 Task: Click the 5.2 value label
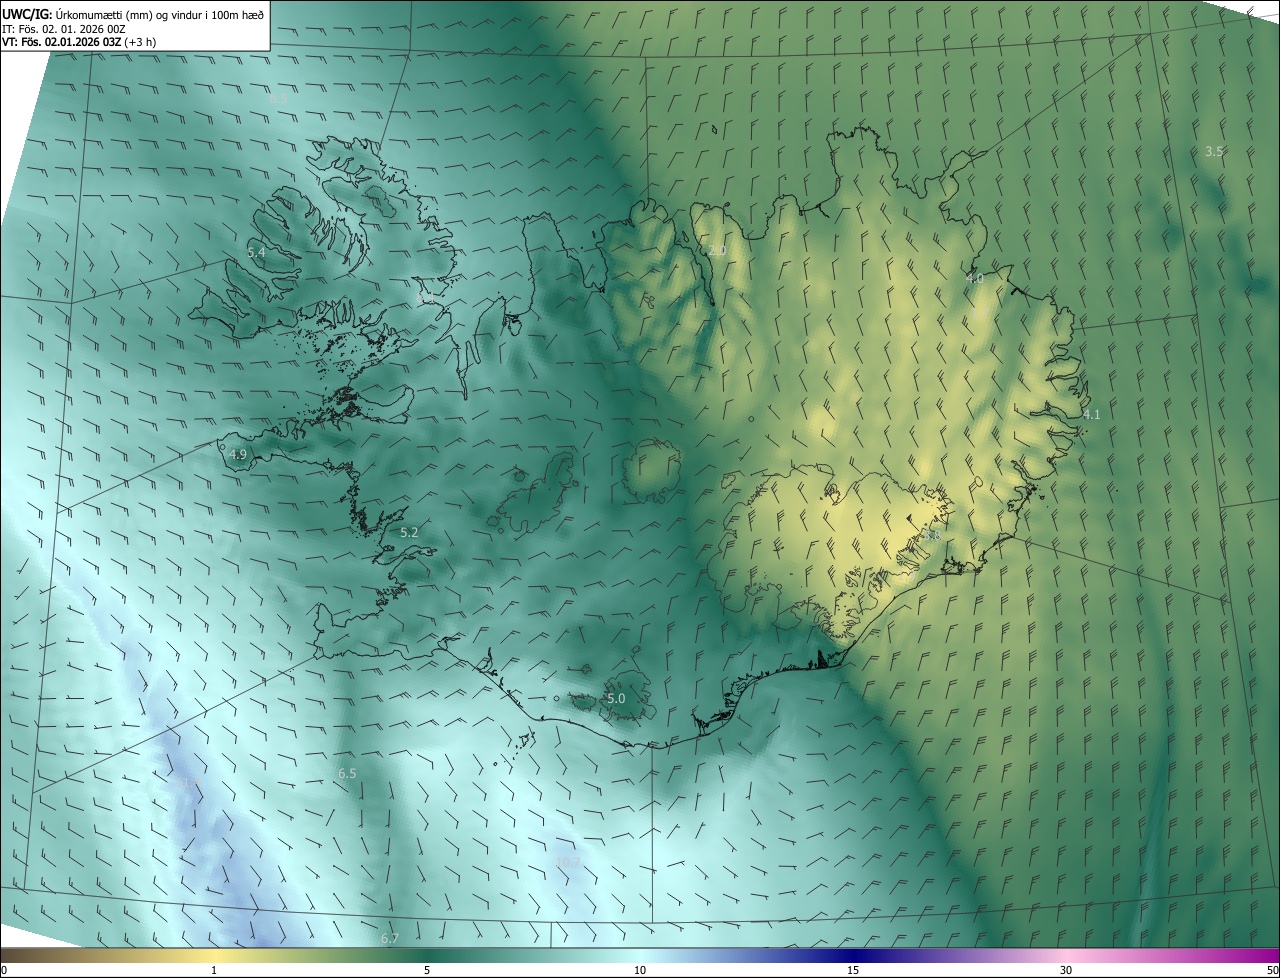[x=409, y=533]
